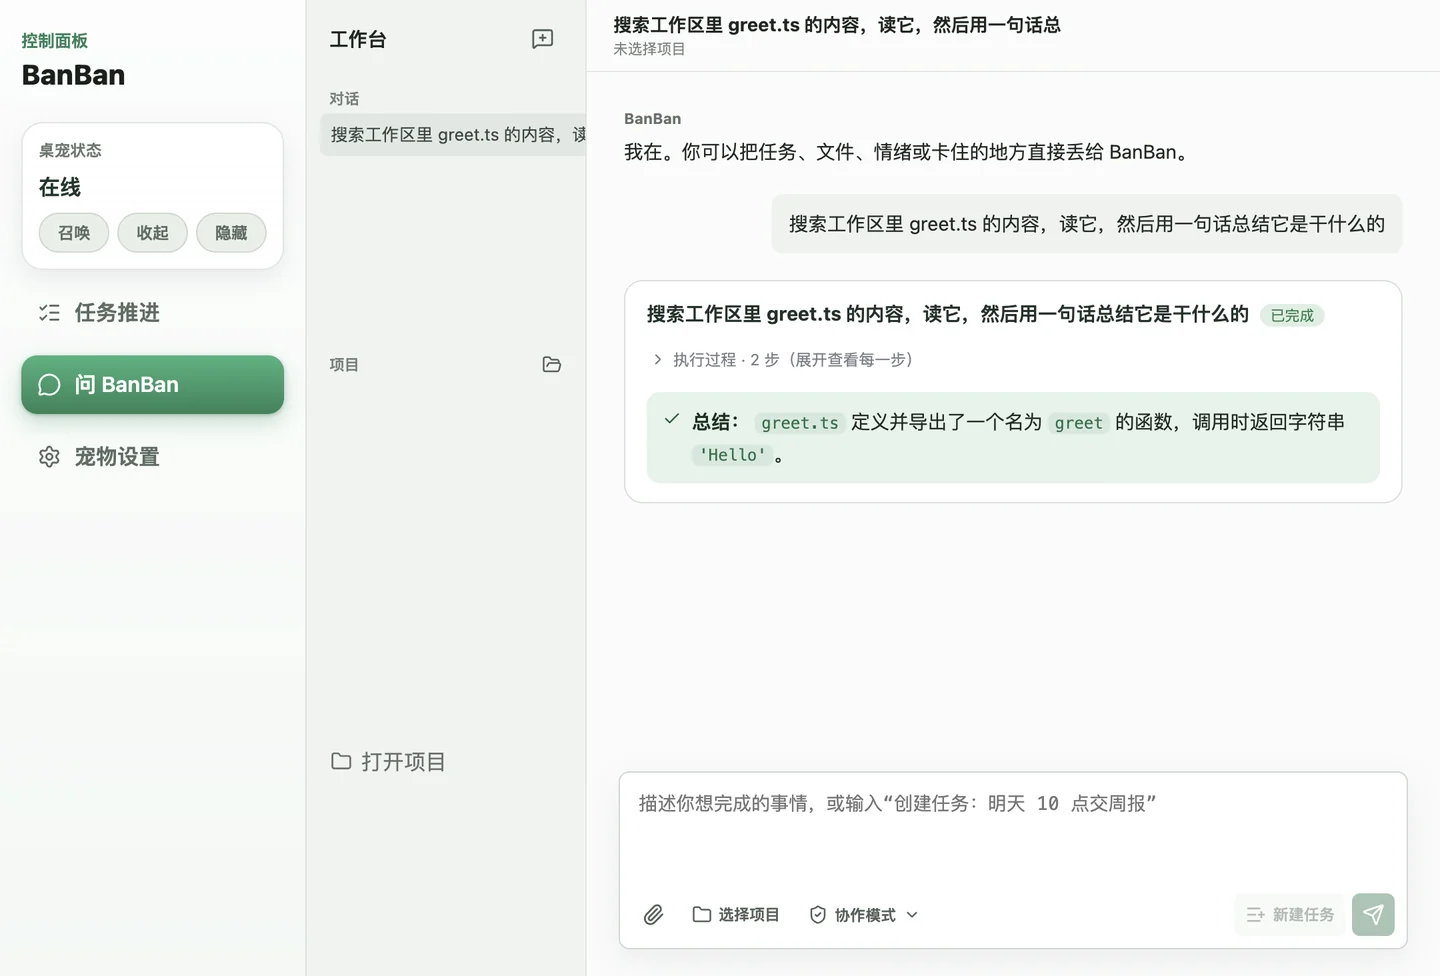Click the open-folder icon next to 项目
Viewport: 1440px width, 976px height.
[551, 364]
